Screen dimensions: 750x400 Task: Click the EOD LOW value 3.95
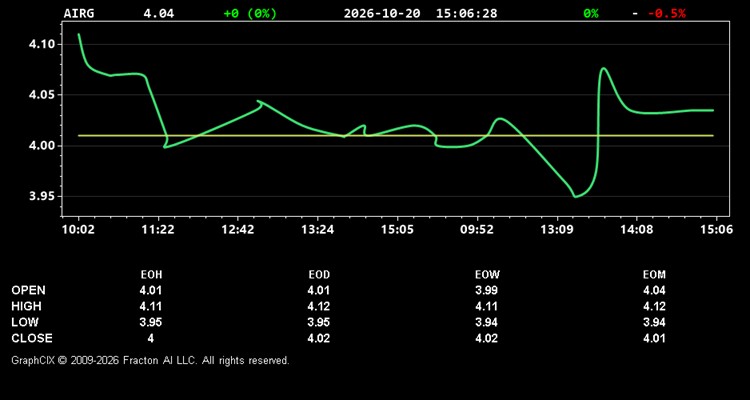click(x=319, y=322)
